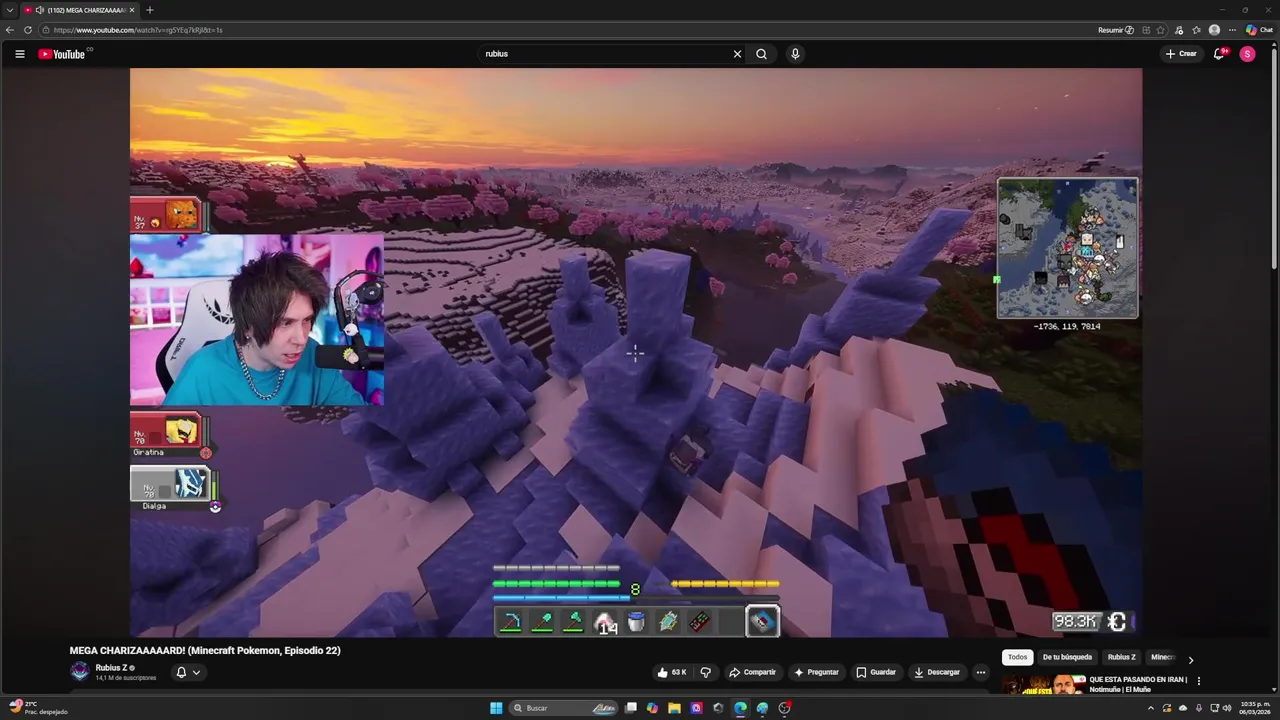Screen dimensions: 1280x720
Task: Click the magnifier search button
Action: pyautogui.click(x=761, y=54)
